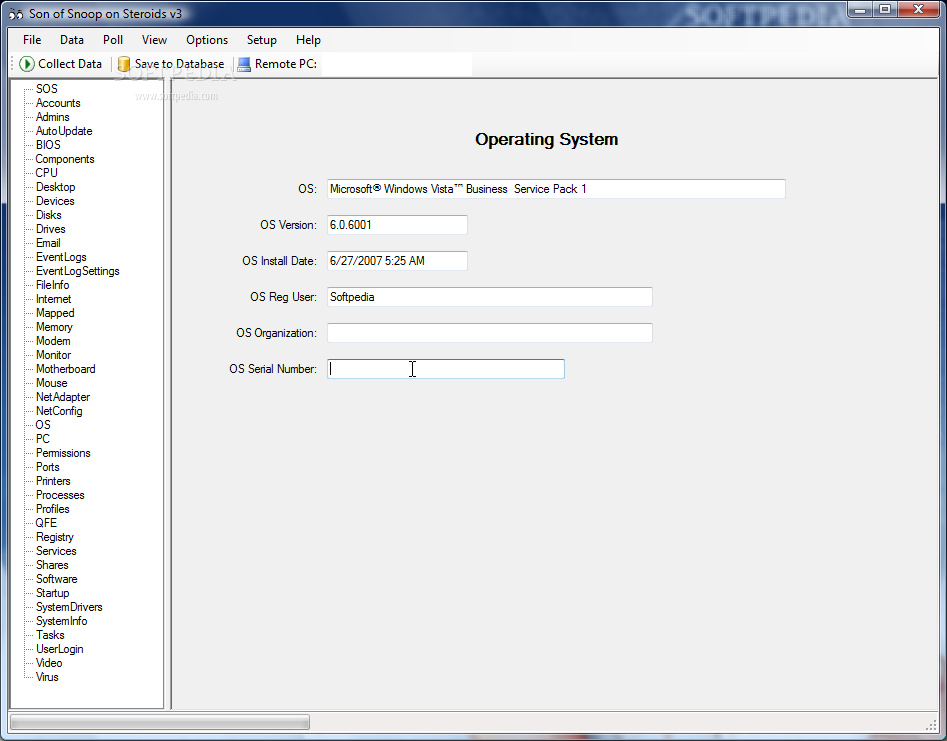Select BIOS in the tree
The image size is (947, 741).
tap(48, 145)
